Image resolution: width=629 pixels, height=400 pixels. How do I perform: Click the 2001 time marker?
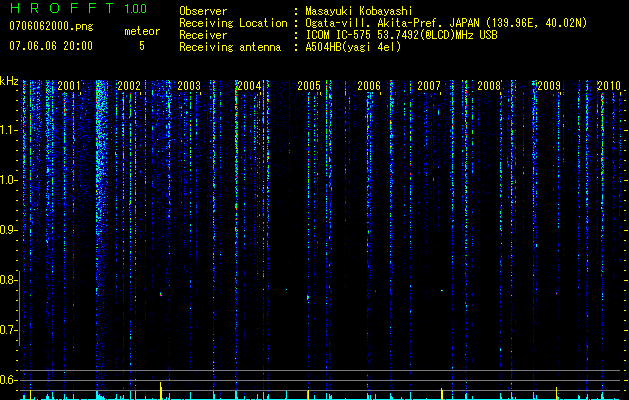click(x=69, y=85)
